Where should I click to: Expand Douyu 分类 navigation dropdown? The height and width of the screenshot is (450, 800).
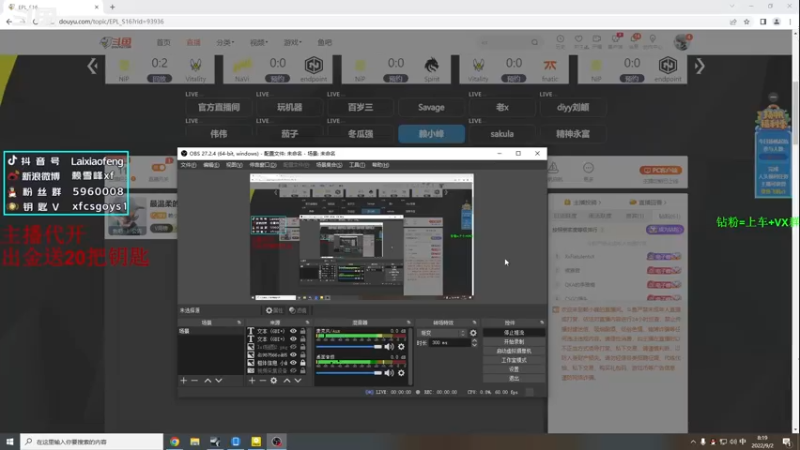point(225,42)
